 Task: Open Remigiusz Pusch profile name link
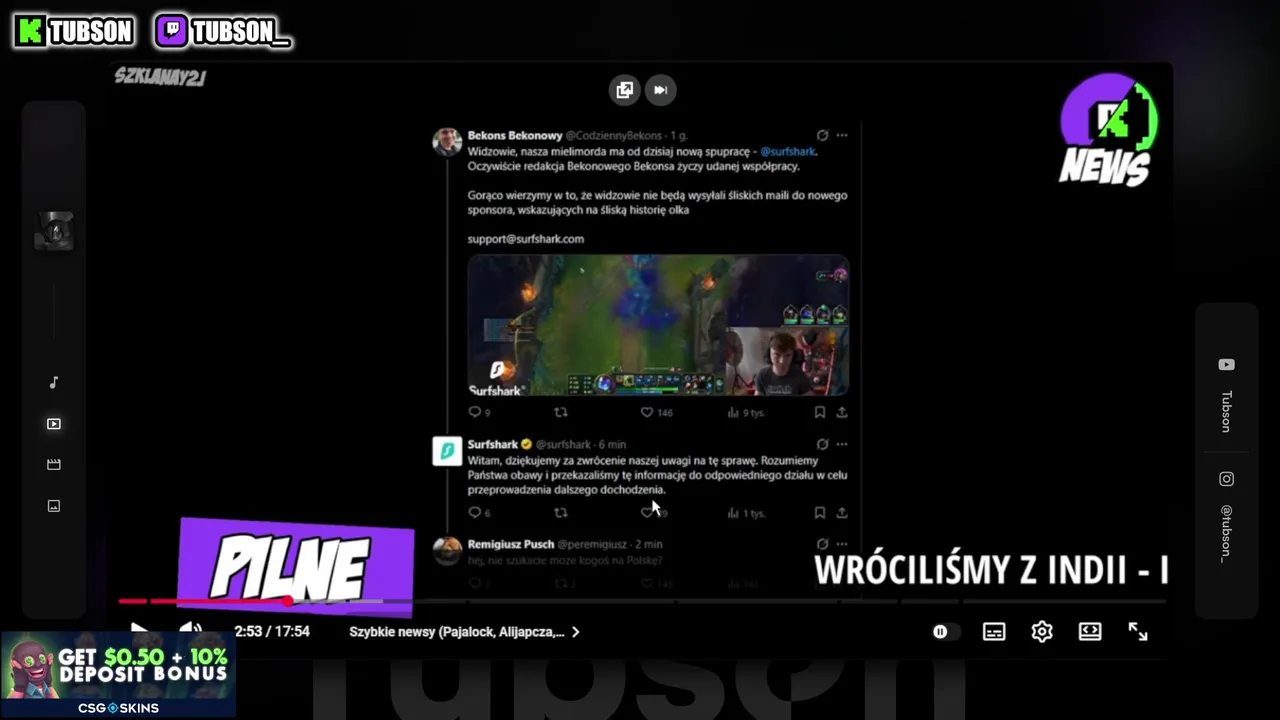pos(510,544)
